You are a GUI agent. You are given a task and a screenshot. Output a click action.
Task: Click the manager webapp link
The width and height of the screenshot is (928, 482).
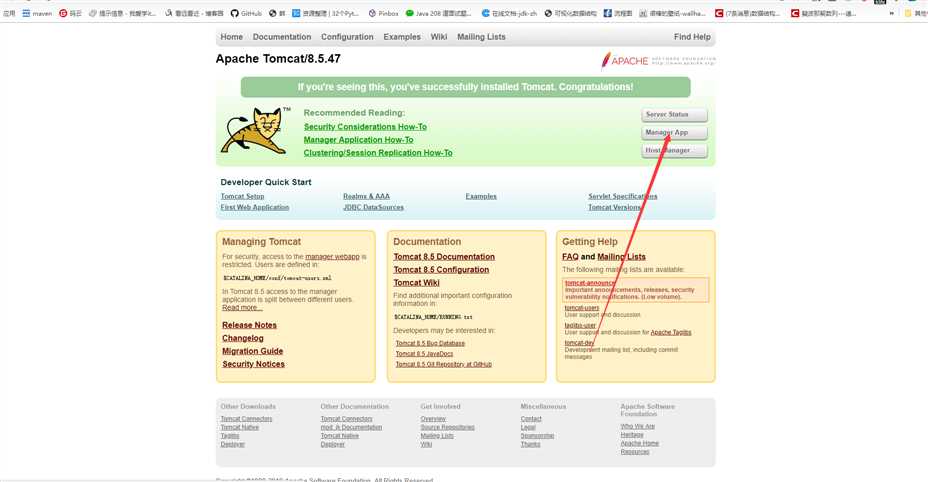click(332, 257)
